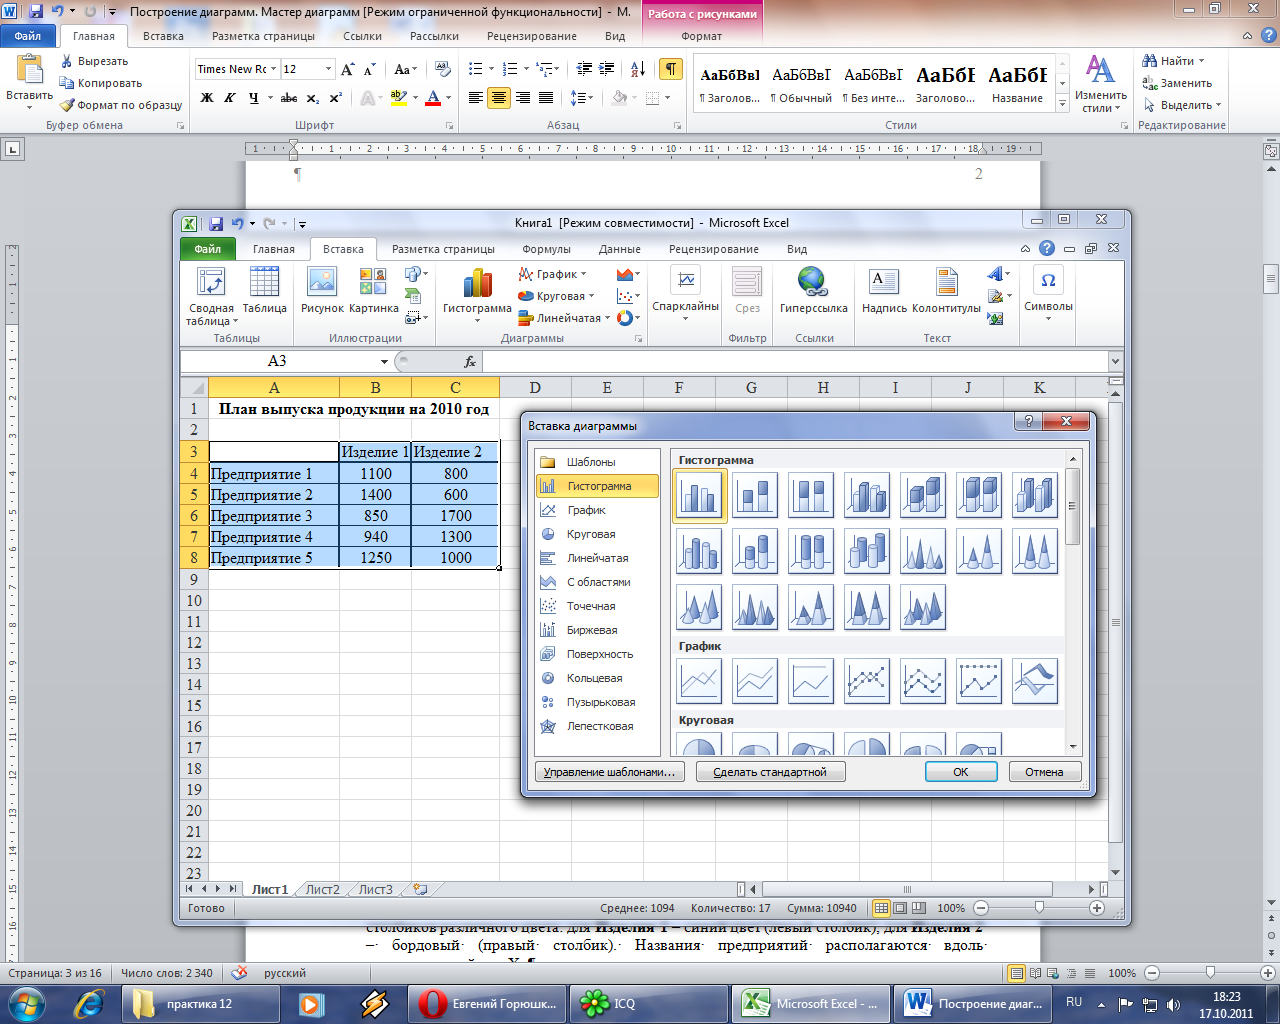Click Гиперссылка icon in Excel ribbon

[813, 283]
